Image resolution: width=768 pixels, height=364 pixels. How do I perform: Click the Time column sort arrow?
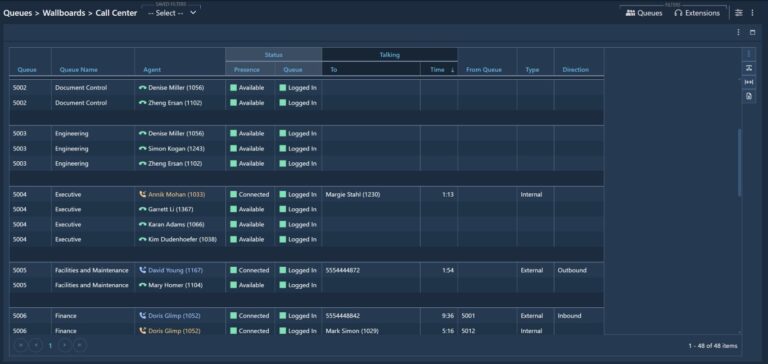pyautogui.click(x=452, y=70)
